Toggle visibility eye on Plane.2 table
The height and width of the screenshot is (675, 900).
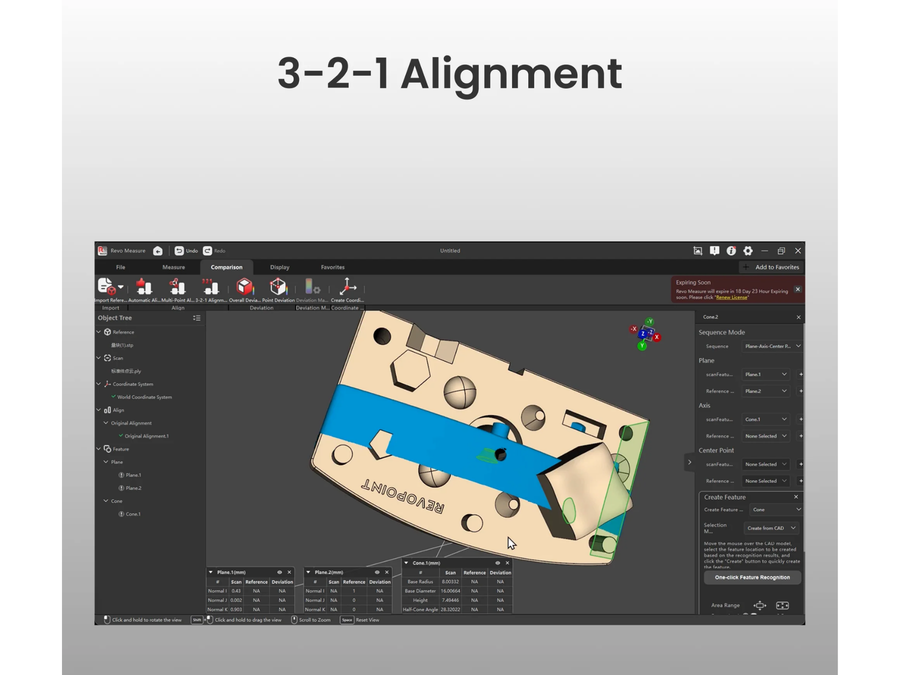[x=377, y=572]
